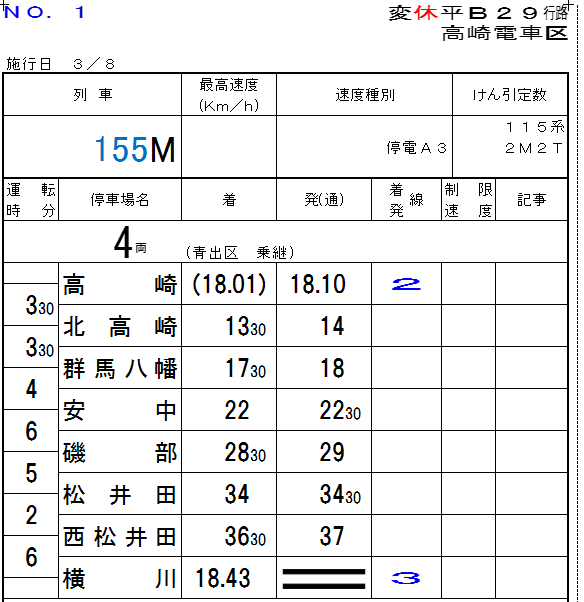Click the 施行日 3/8 date text

coord(61,63)
